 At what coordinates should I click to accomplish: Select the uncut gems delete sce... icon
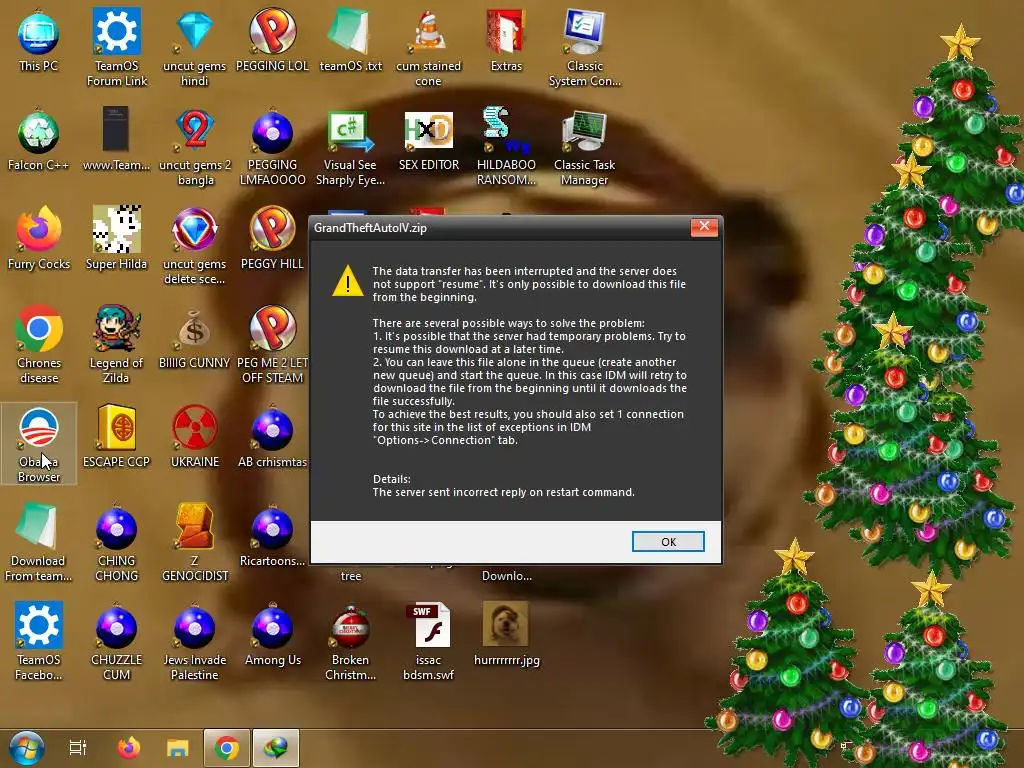195,246
